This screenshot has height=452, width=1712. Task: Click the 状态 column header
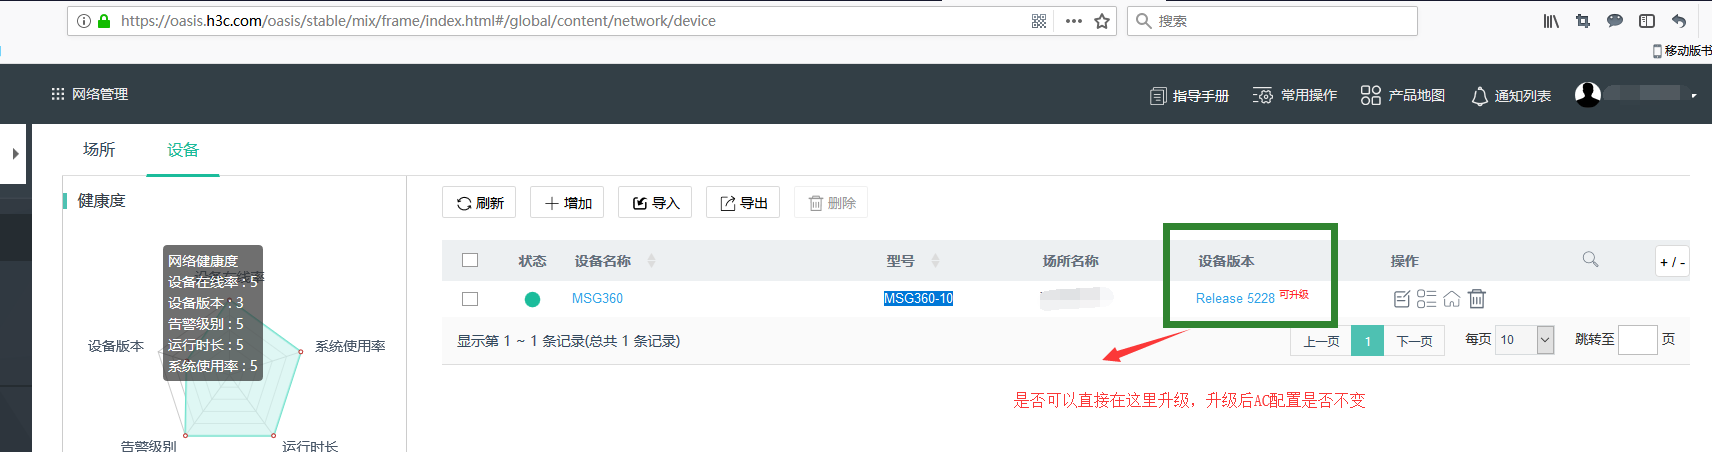pyautogui.click(x=532, y=261)
